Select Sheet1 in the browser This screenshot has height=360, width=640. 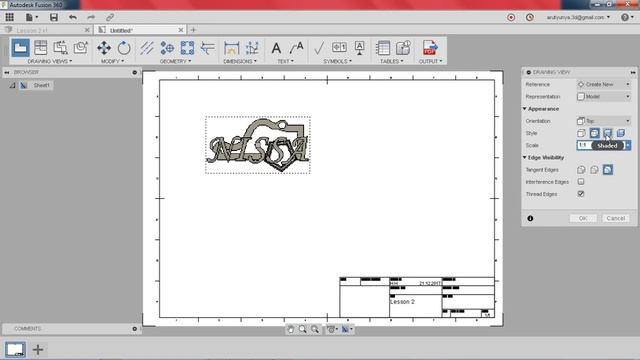(x=41, y=85)
